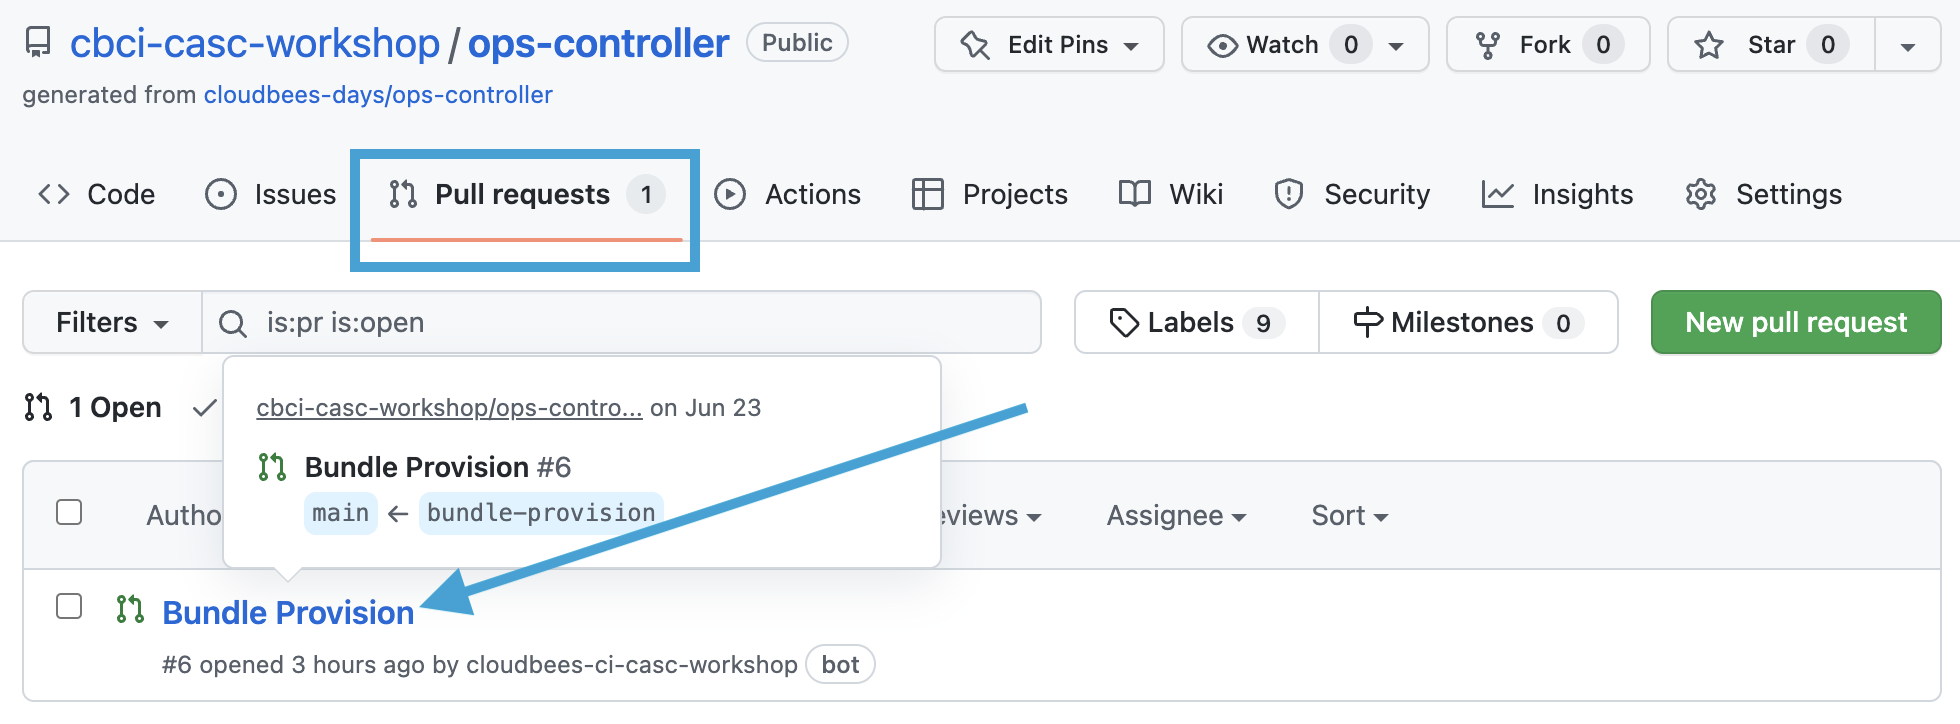Click the star icon in Star button
This screenshot has width=1960, height=724.
(1709, 45)
